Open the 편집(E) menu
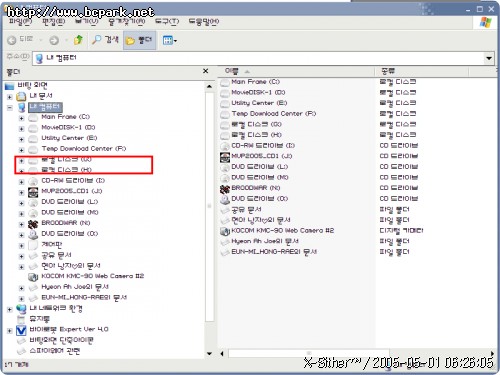Screen dimensions: 500x375 pos(53,22)
